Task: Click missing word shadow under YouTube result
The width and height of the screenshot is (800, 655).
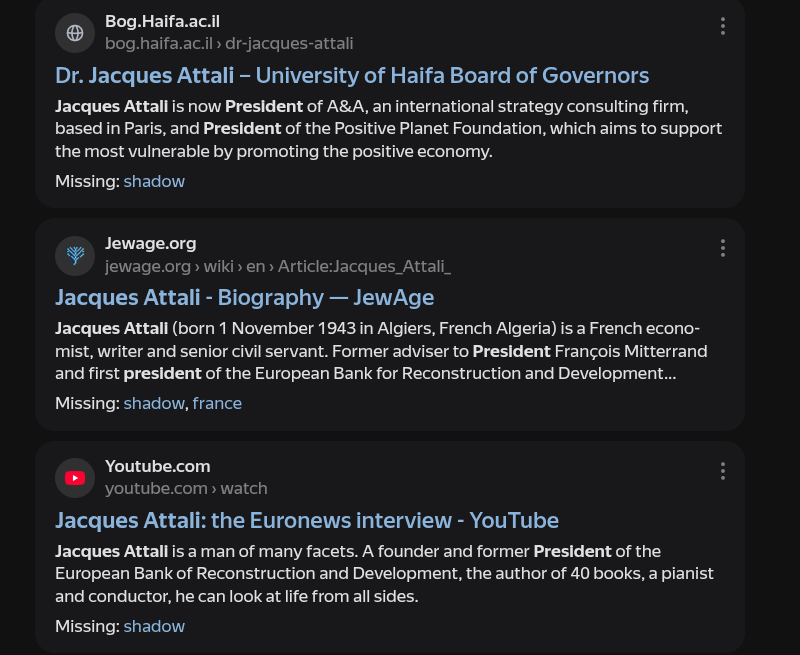Action: click(x=154, y=626)
